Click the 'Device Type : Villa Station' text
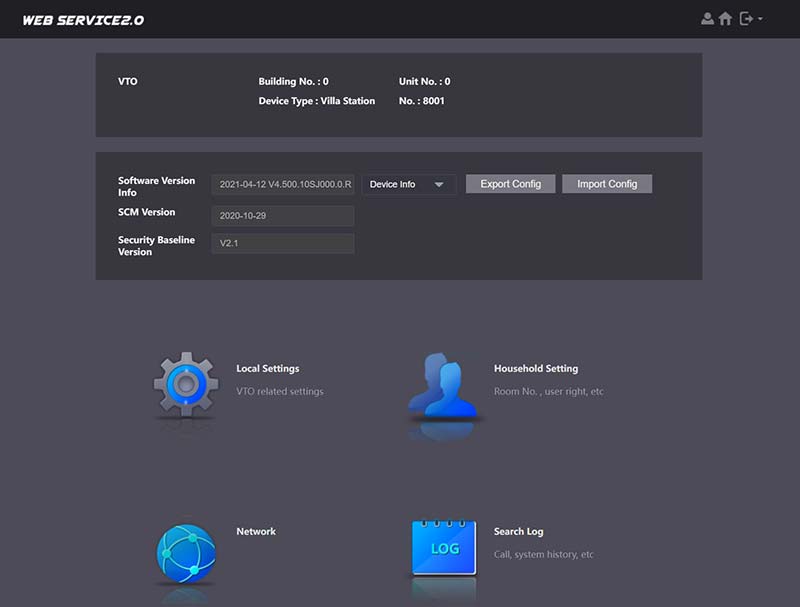The image size is (800, 607). coord(316,101)
